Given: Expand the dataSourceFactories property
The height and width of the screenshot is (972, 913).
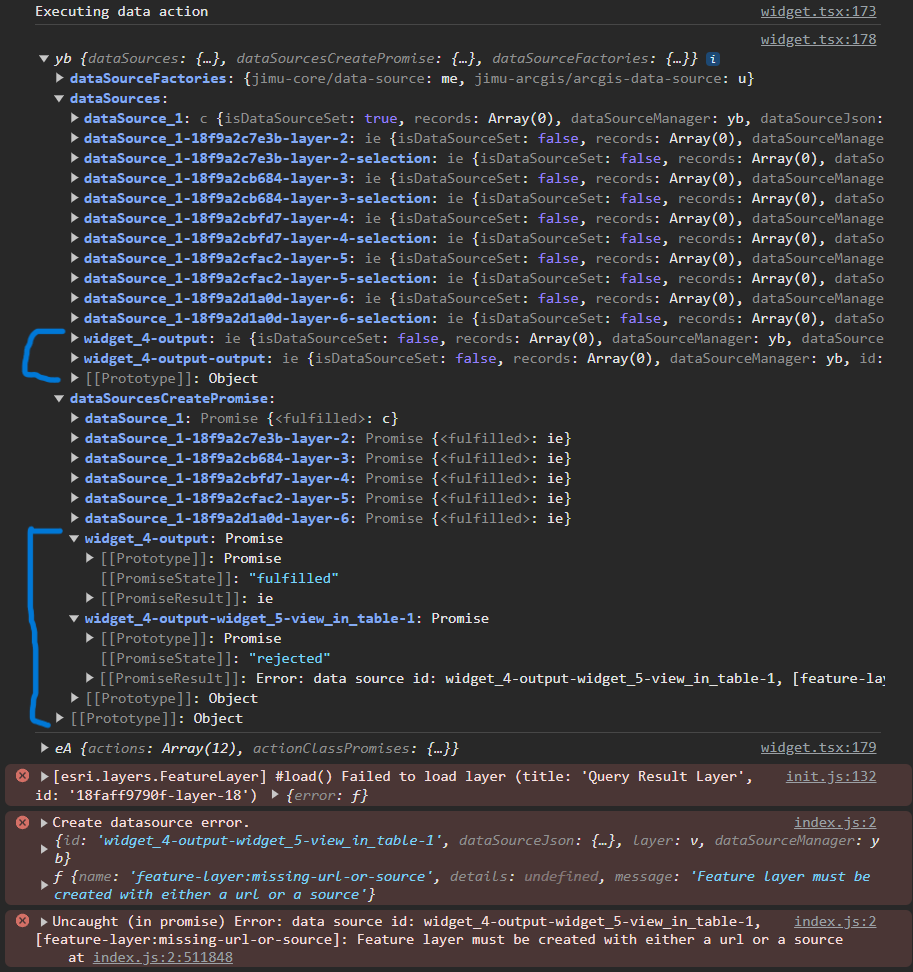Looking at the screenshot, I should pyautogui.click(x=60, y=79).
